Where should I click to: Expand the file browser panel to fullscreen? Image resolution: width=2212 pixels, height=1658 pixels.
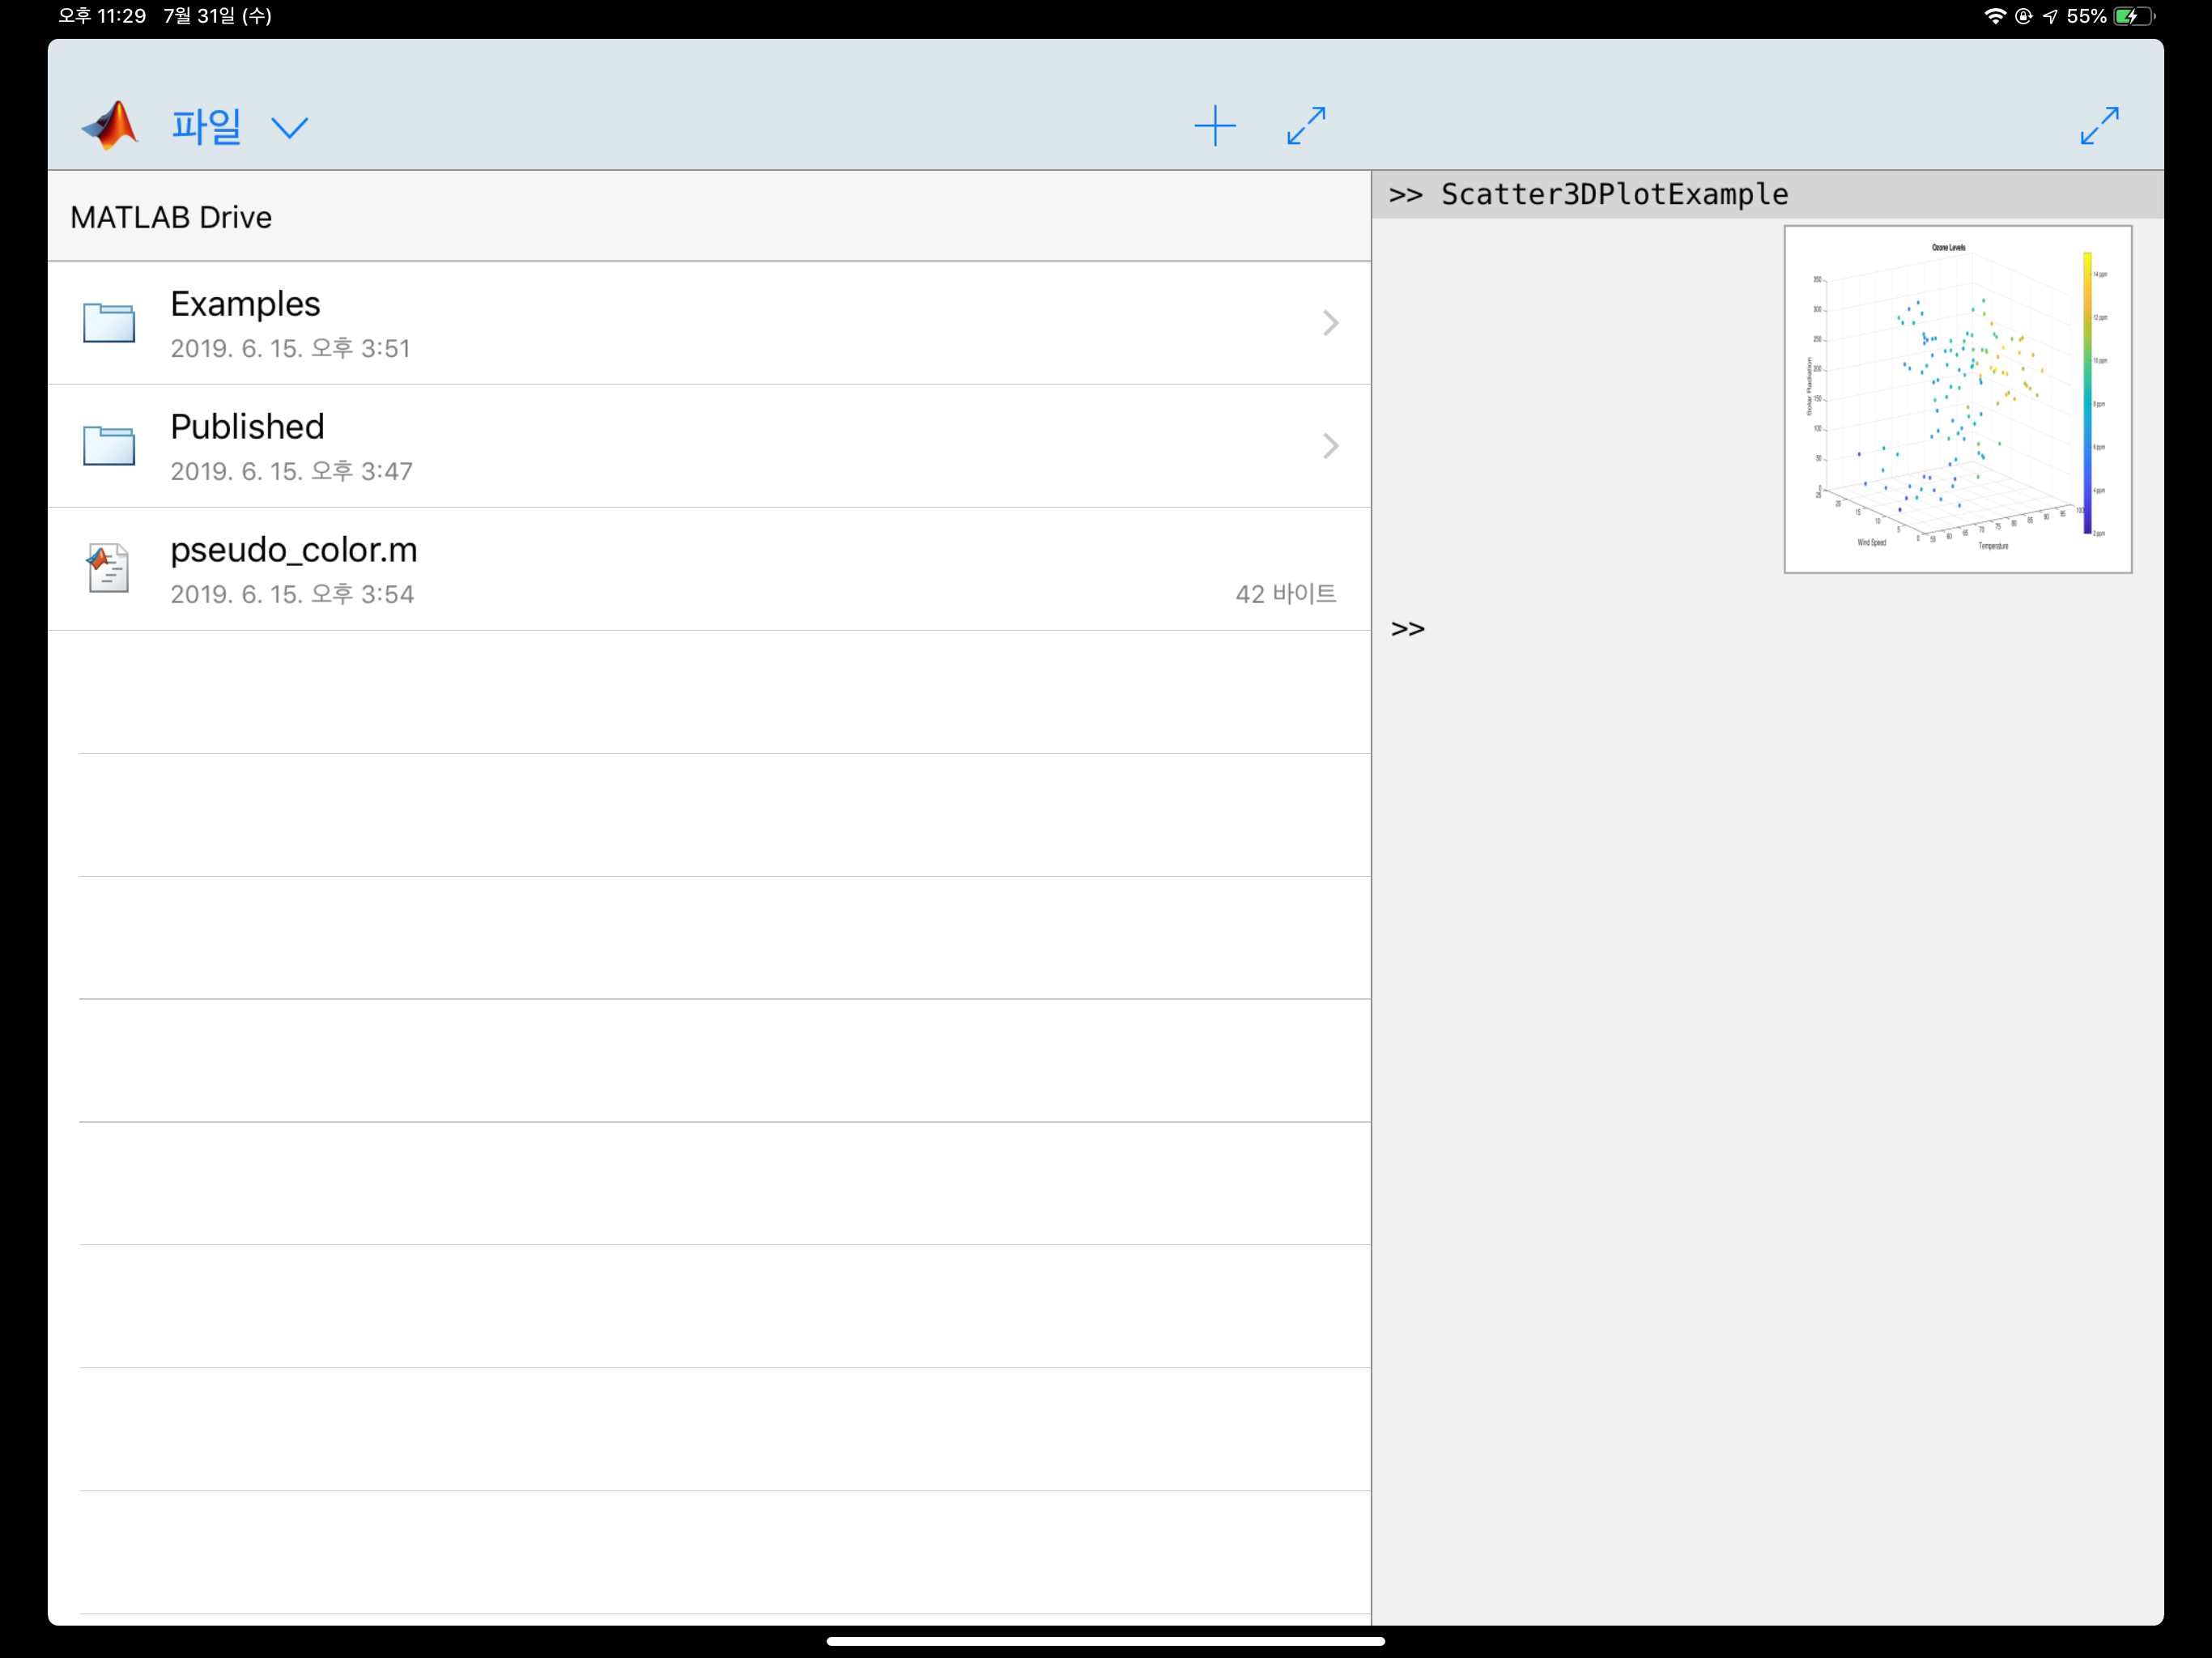point(1306,126)
